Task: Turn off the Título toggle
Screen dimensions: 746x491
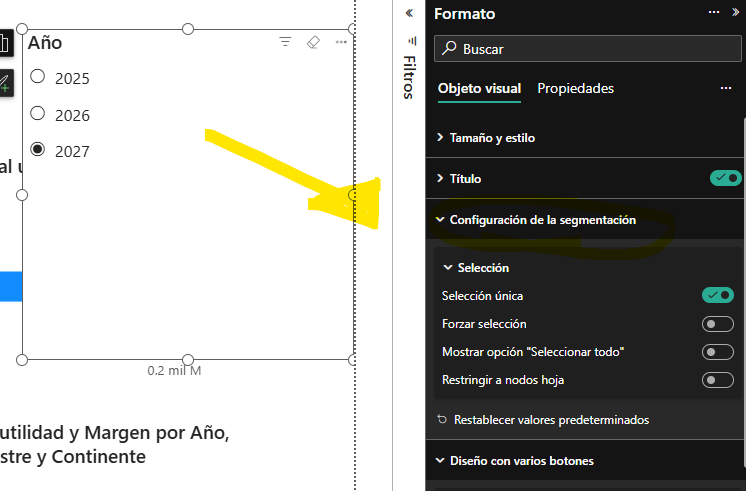Action: [x=725, y=178]
